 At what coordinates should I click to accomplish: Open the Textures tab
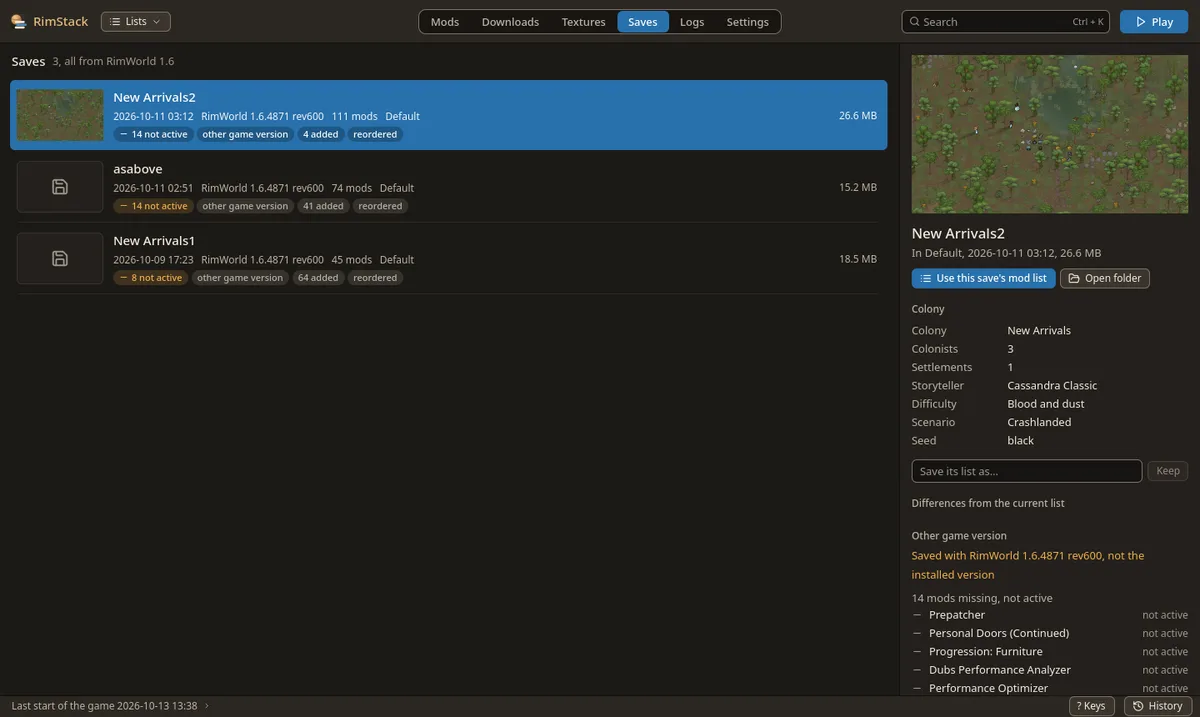pos(583,21)
